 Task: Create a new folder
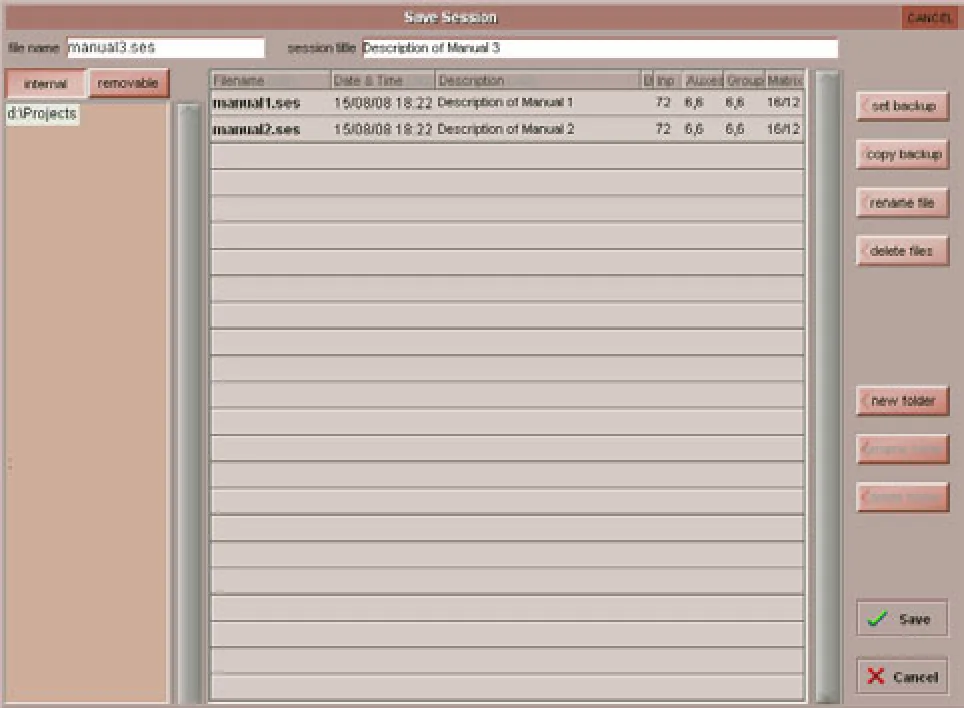903,401
